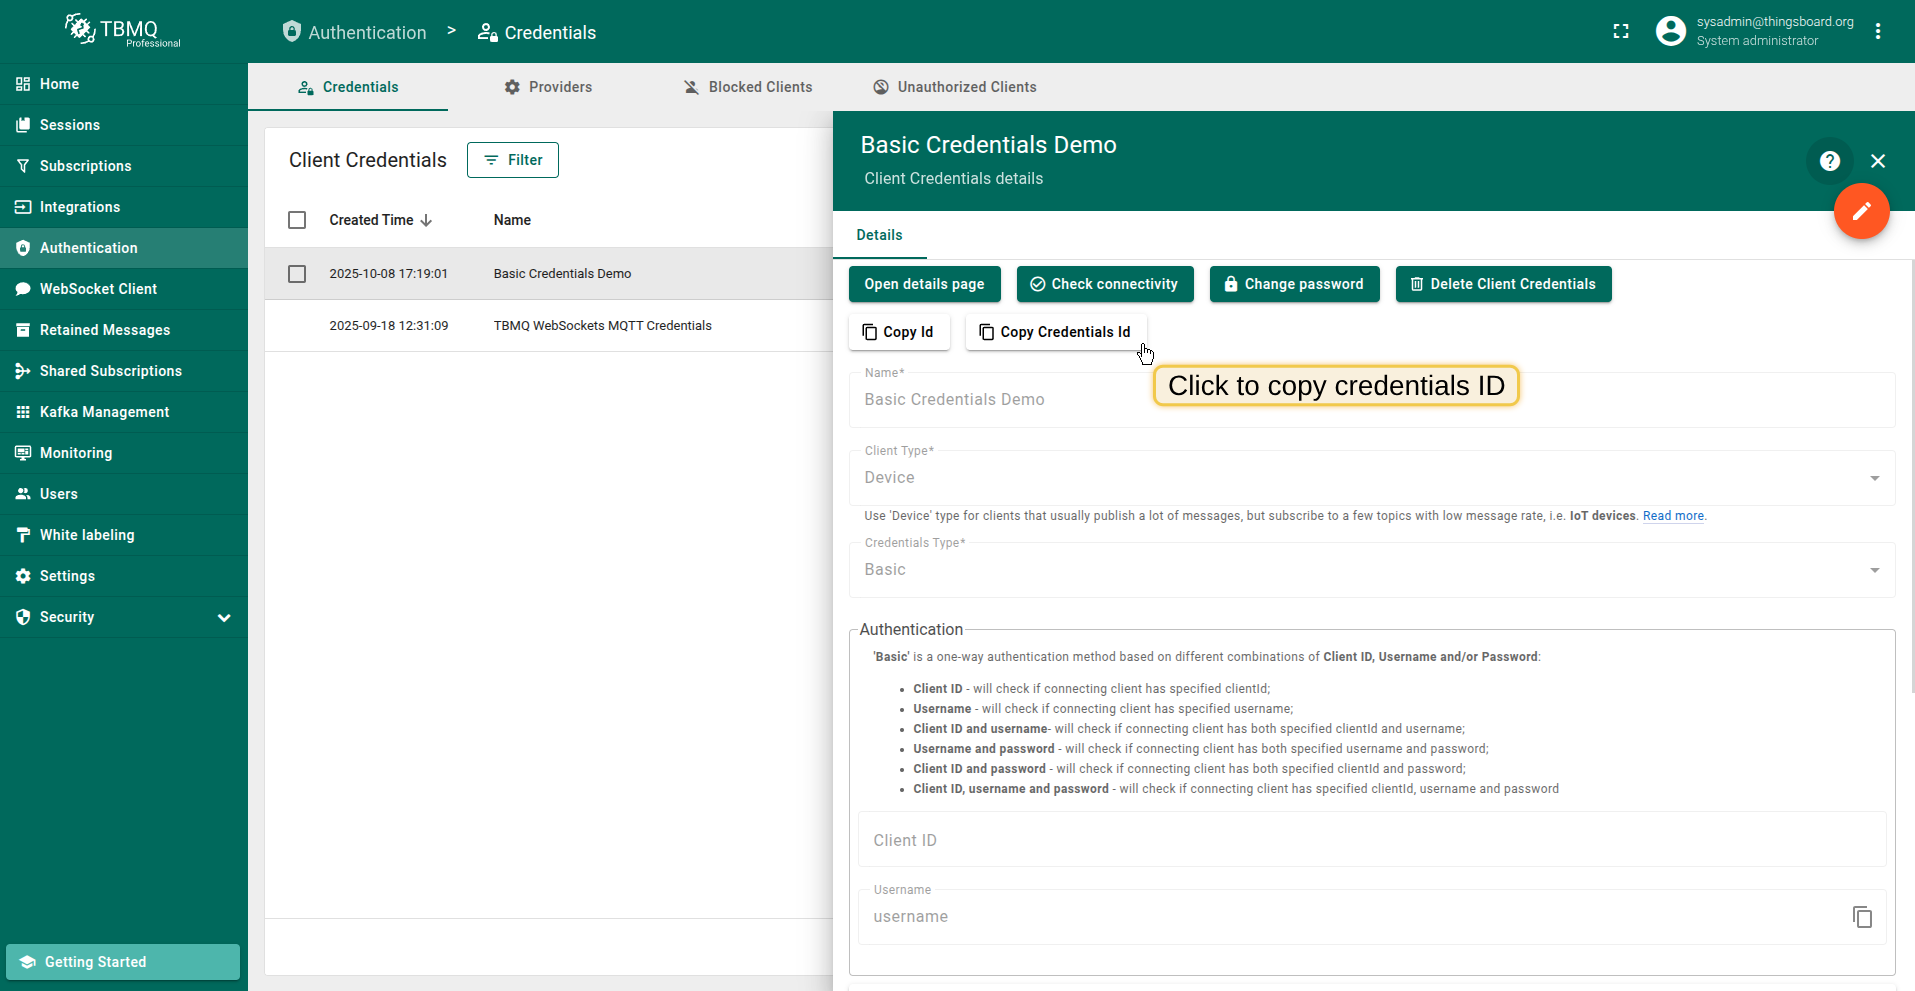Open the three-dot user menu

coord(1878,32)
